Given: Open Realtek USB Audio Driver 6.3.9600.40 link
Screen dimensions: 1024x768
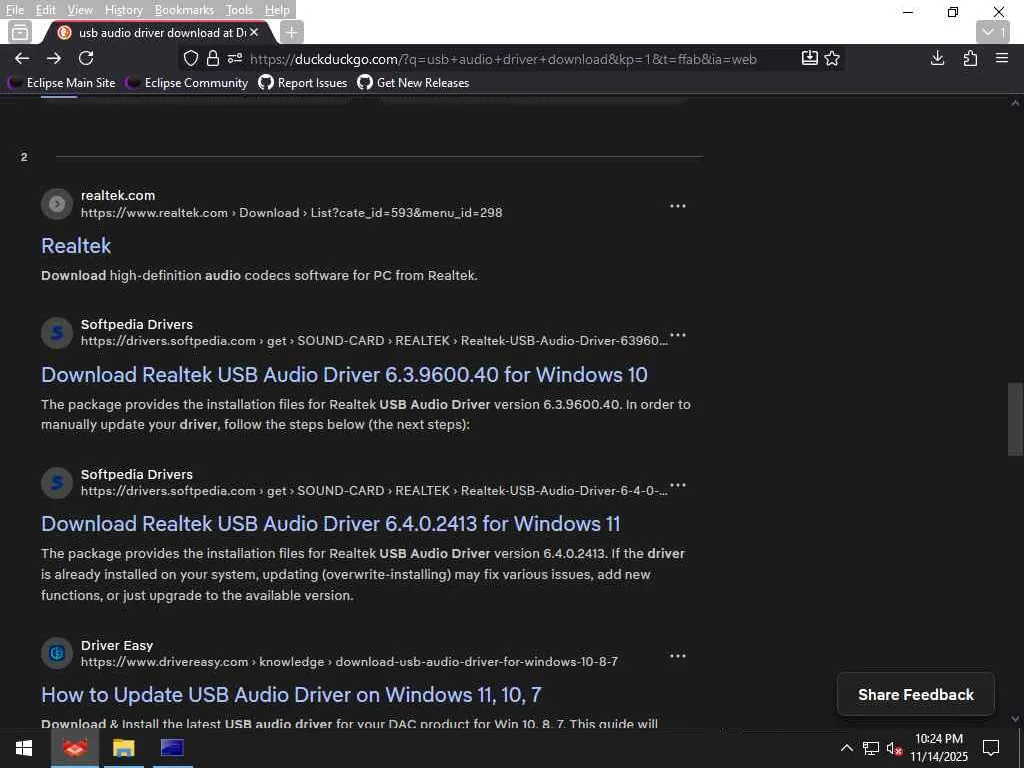Looking at the screenshot, I should [x=344, y=375].
